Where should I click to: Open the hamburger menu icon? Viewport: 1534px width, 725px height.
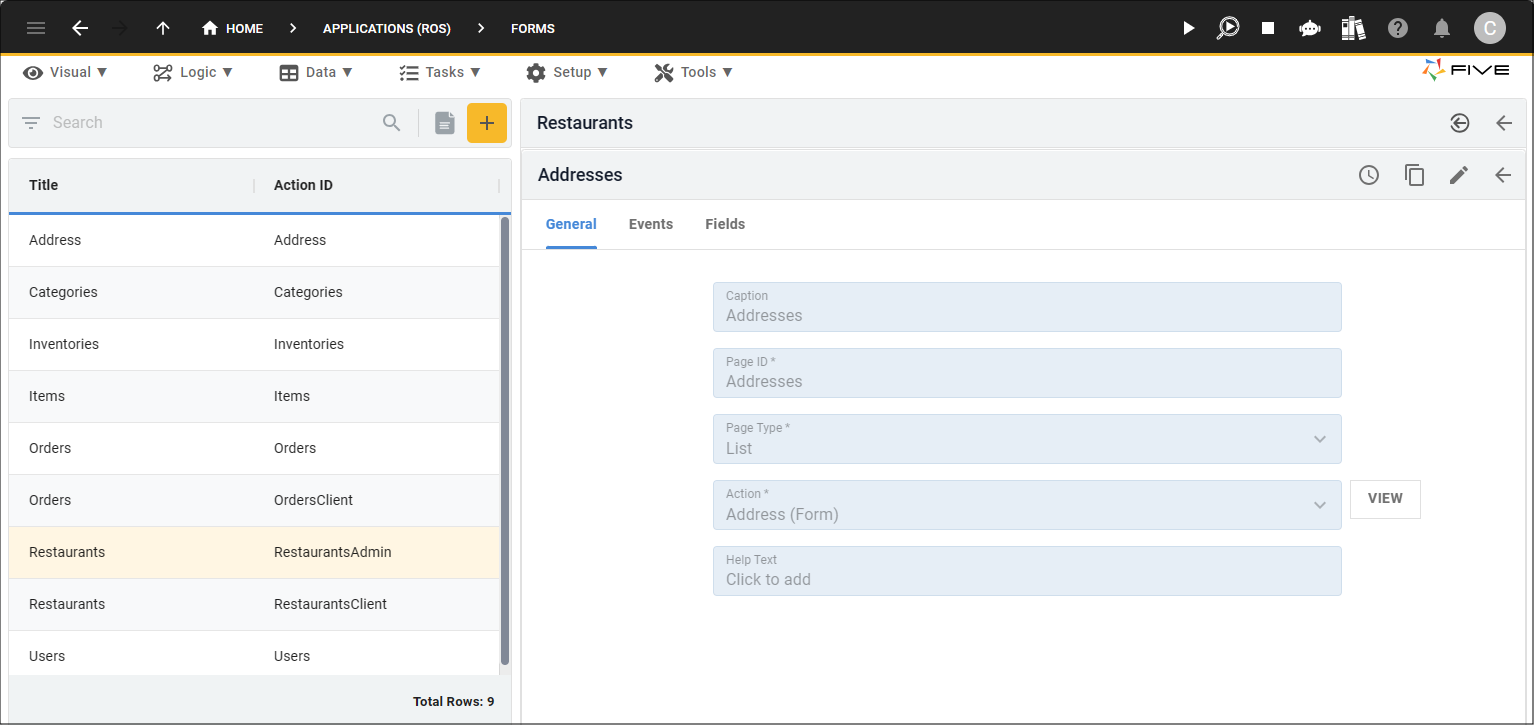(36, 28)
